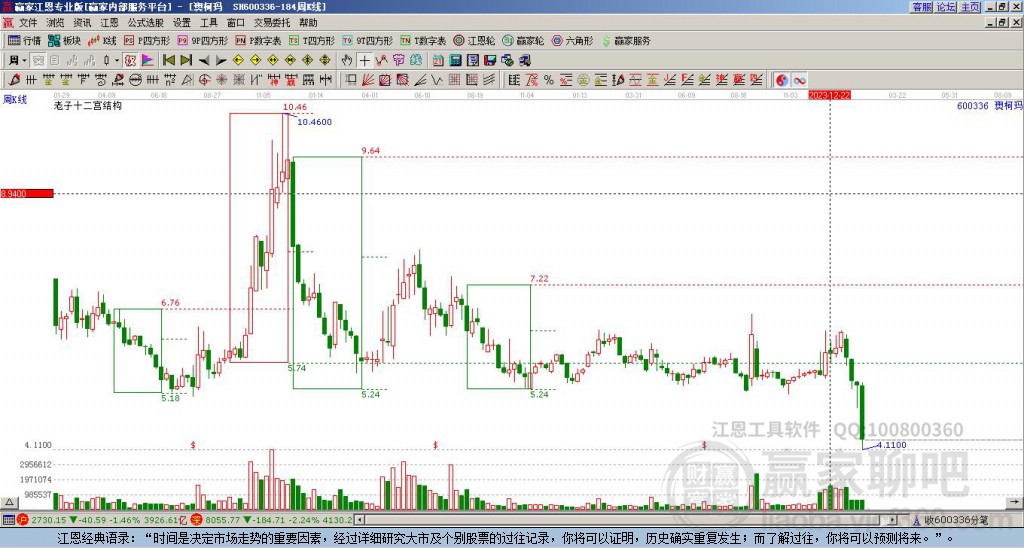This screenshot has width=1024, height=548.
Task: Select the angle line tool
Action: pos(420,80)
